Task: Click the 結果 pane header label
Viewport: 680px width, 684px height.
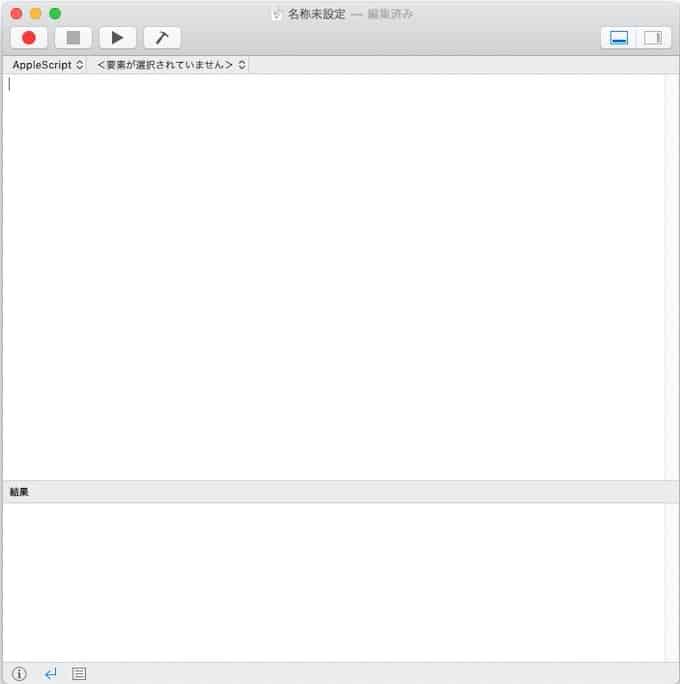Action: (19, 492)
